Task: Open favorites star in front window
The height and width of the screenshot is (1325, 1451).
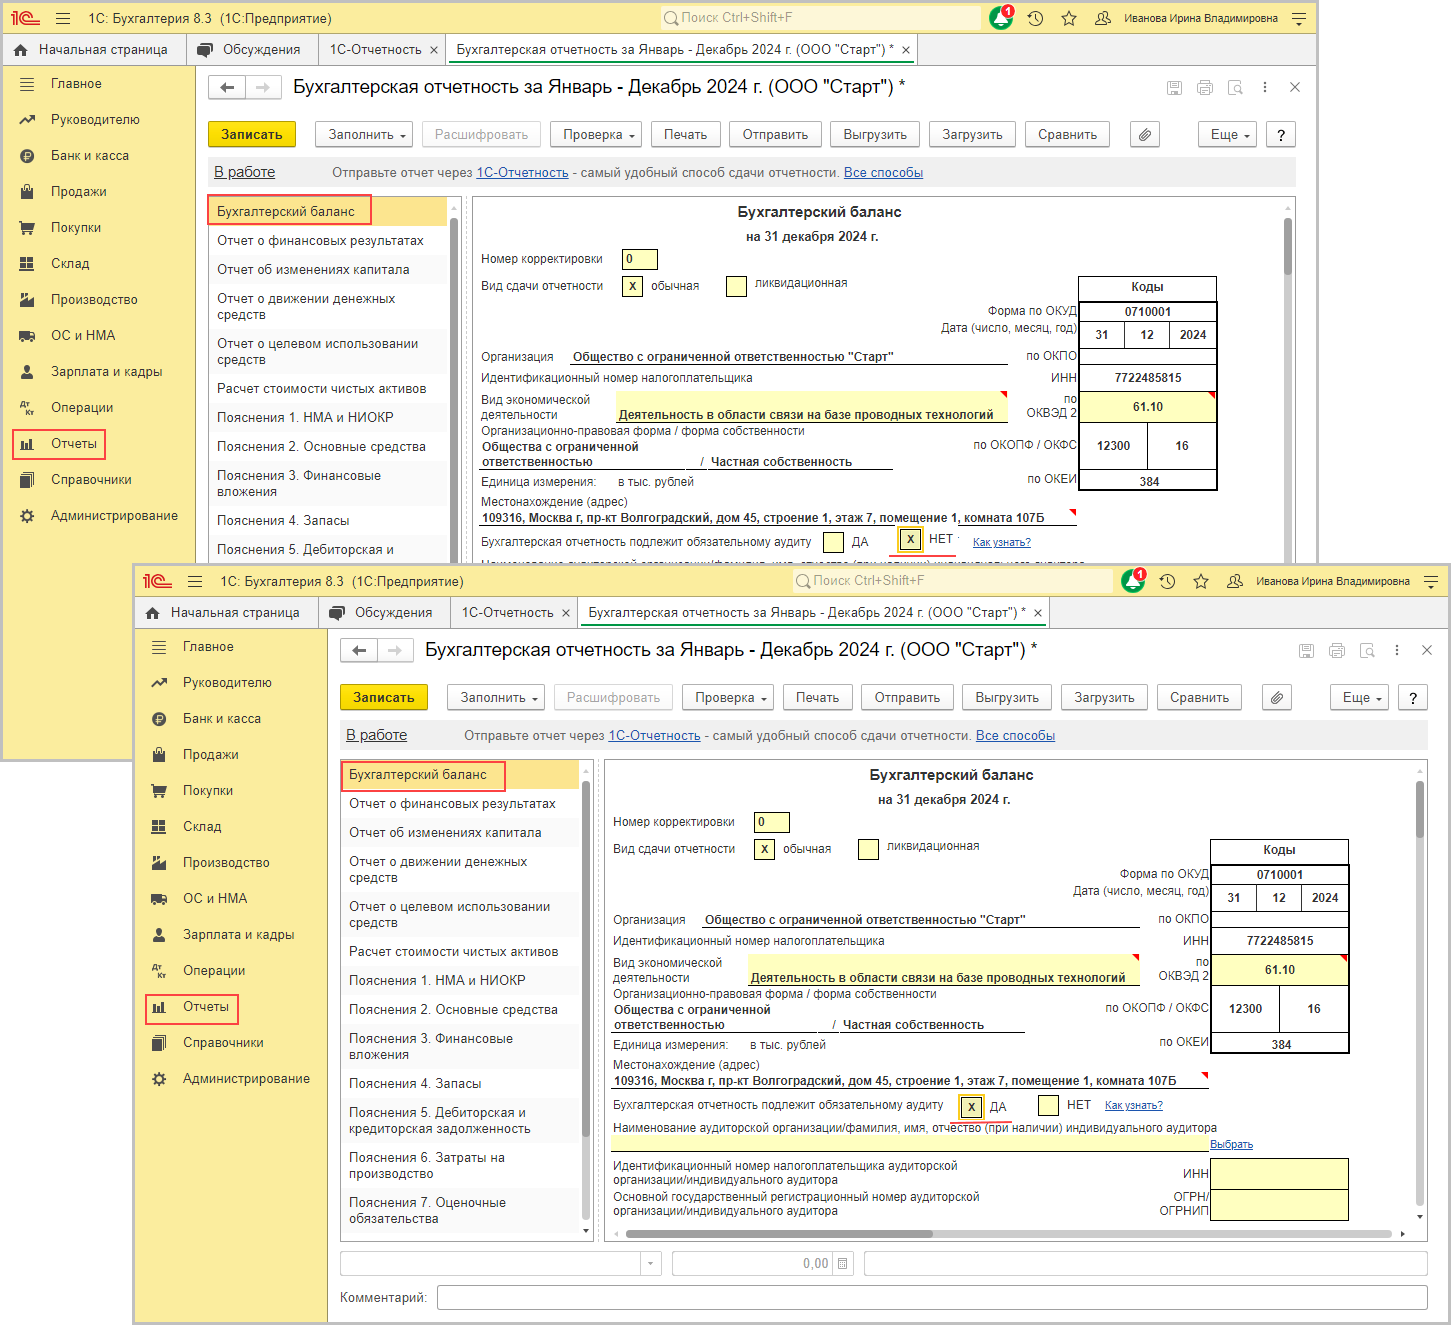Action: pyautogui.click(x=1201, y=581)
